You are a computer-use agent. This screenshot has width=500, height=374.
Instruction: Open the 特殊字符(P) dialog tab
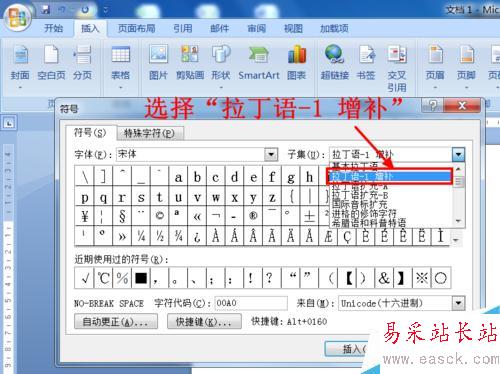pyautogui.click(x=150, y=133)
